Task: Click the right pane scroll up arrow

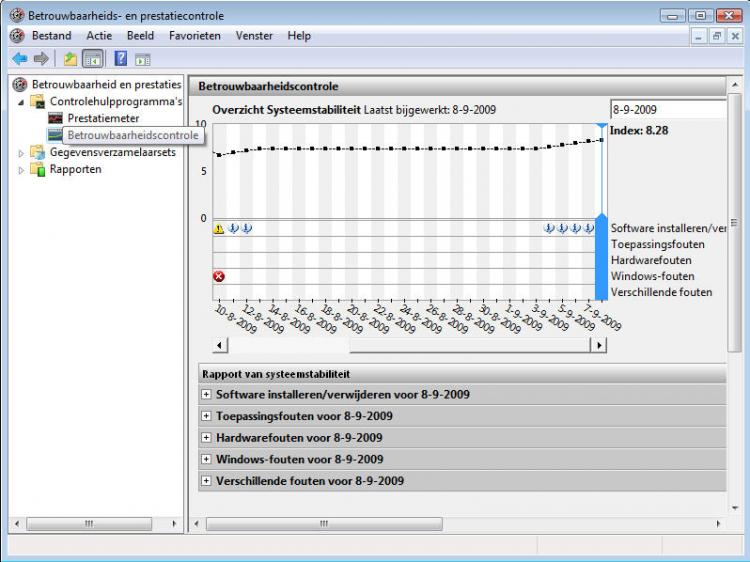Action: click(x=735, y=85)
